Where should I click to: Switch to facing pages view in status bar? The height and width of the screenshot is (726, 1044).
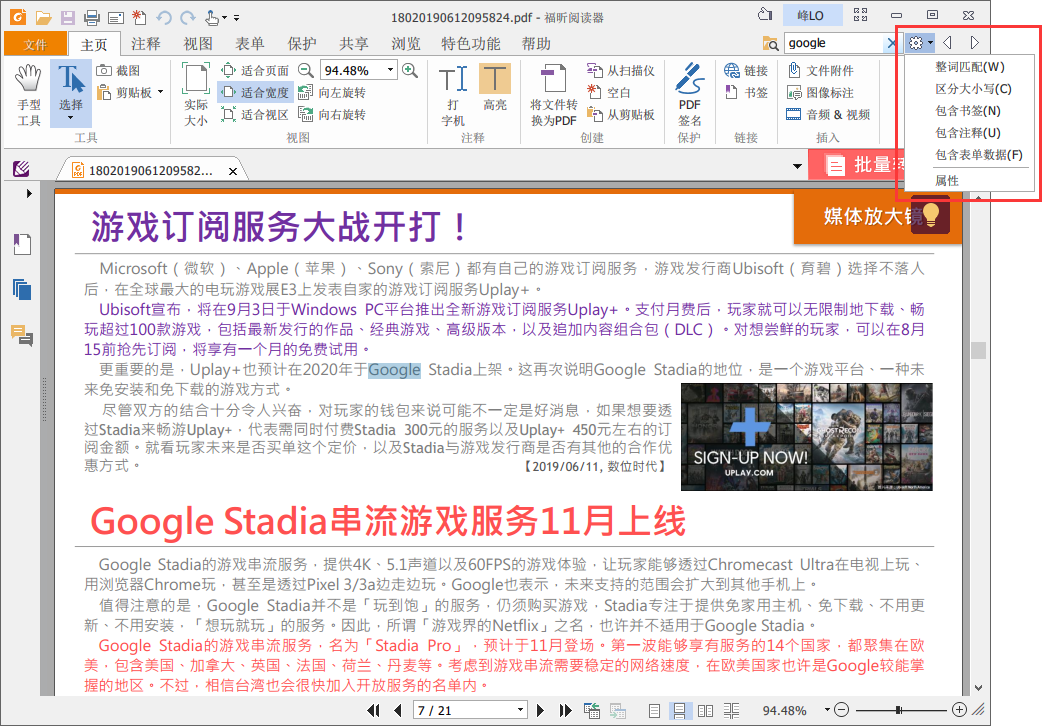(x=705, y=711)
